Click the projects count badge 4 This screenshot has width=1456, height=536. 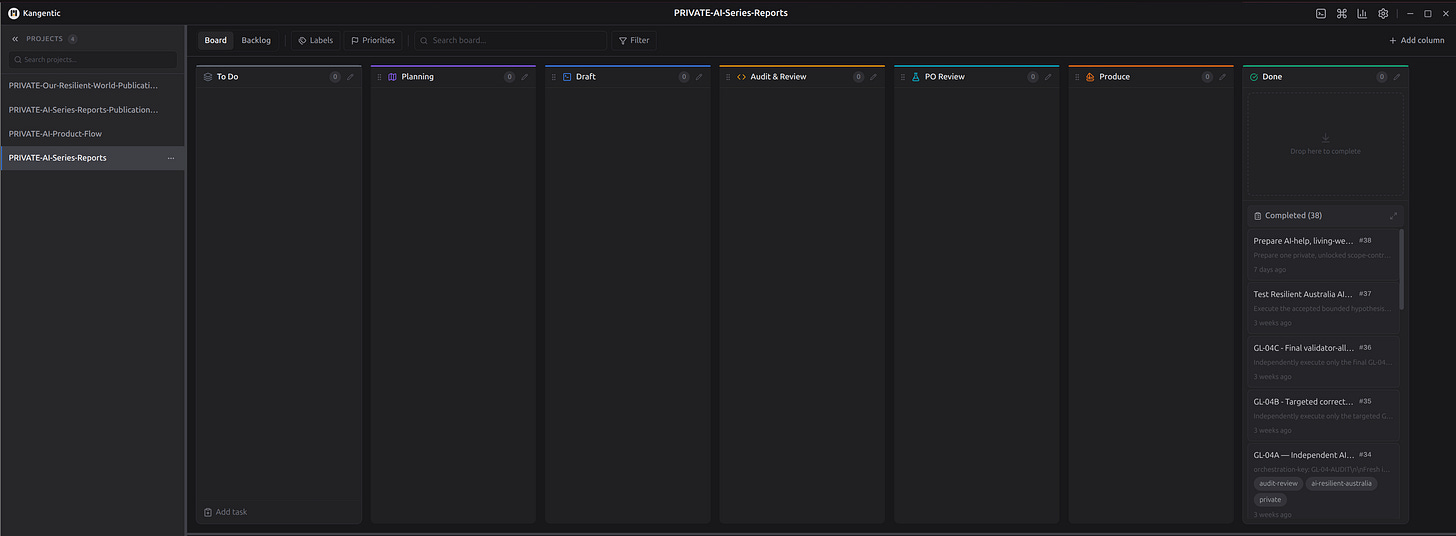pyautogui.click(x=72, y=39)
